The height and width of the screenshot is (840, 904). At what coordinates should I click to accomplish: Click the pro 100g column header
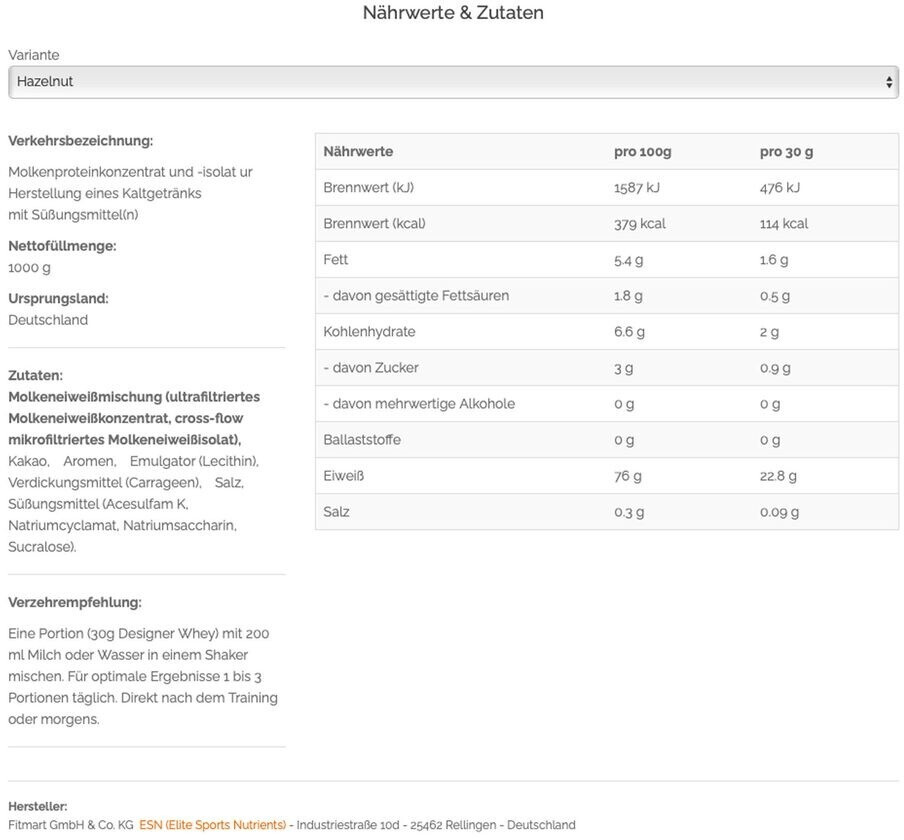642,152
